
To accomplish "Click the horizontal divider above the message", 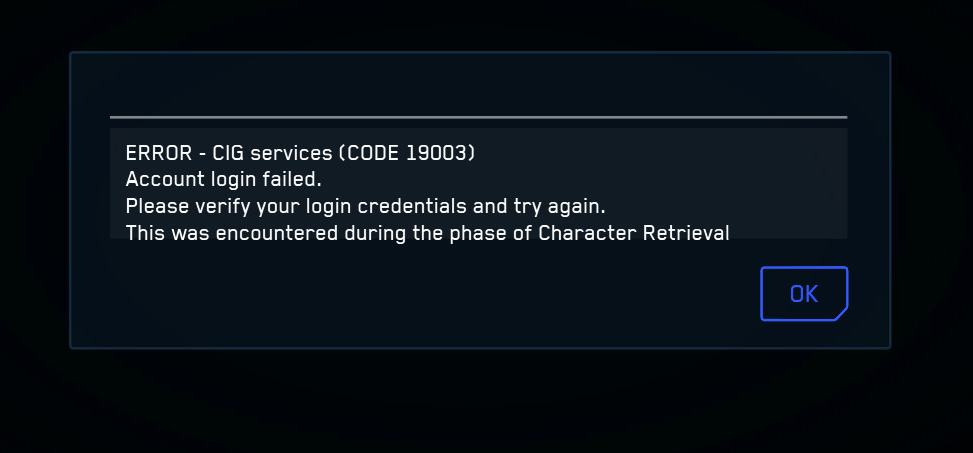I will (478, 117).
